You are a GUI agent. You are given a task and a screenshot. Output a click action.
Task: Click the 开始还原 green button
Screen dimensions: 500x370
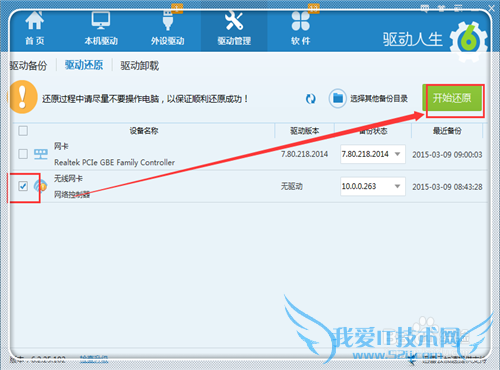pyautogui.click(x=452, y=98)
